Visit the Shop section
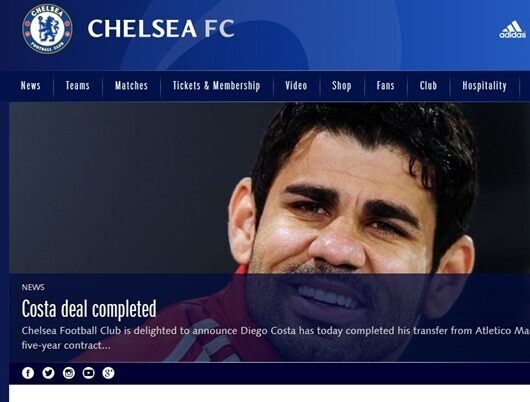The width and height of the screenshot is (530, 402). click(341, 86)
